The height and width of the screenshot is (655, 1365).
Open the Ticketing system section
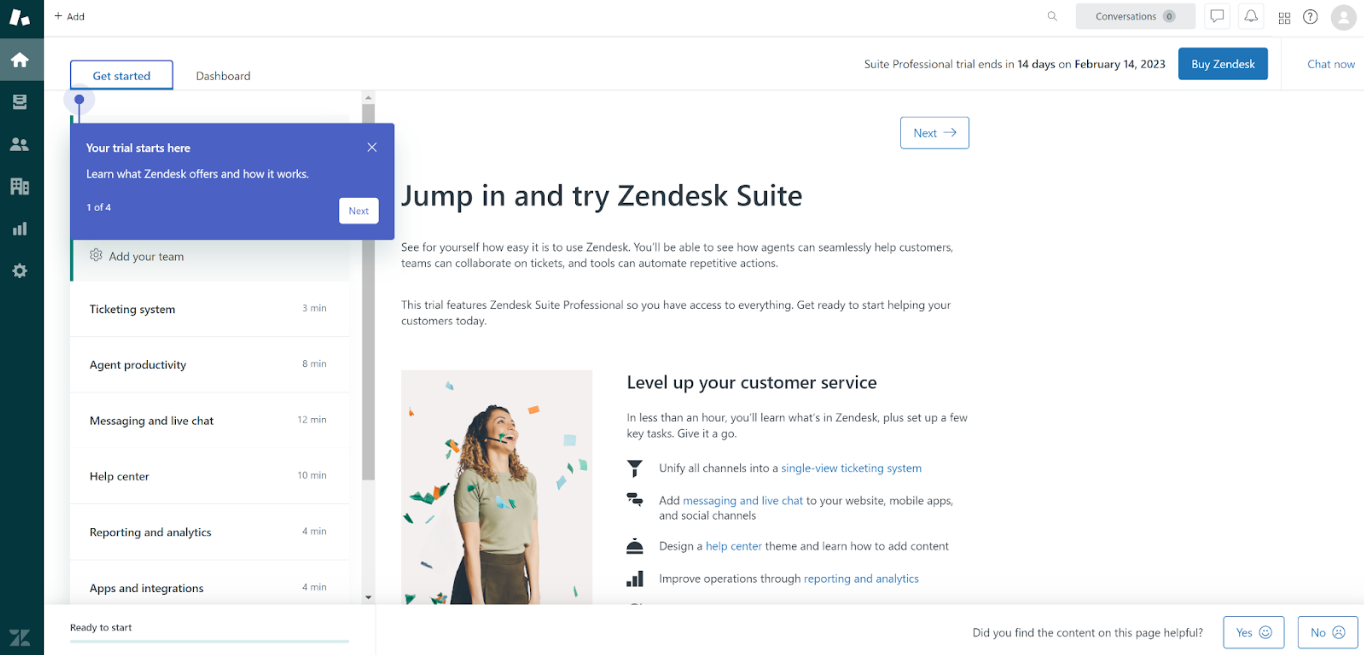pos(132,309)
